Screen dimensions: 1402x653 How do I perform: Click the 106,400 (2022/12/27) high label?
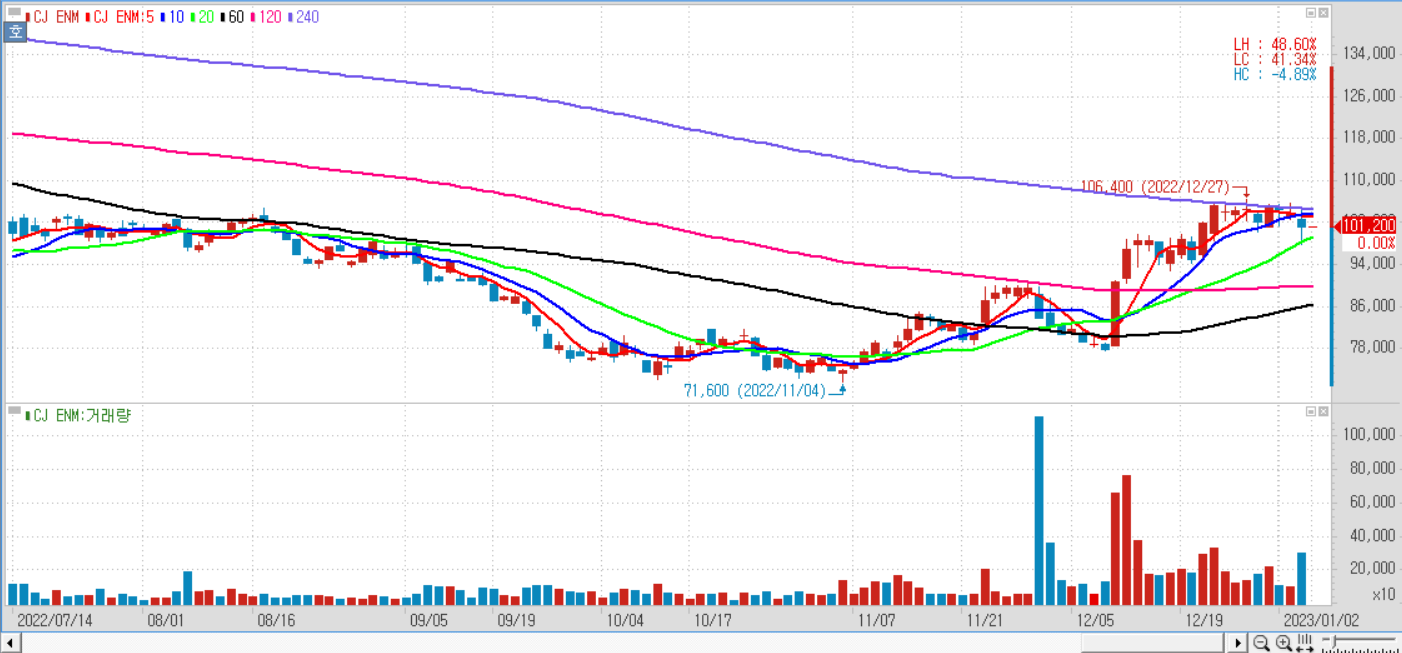tap(1156, 187)
